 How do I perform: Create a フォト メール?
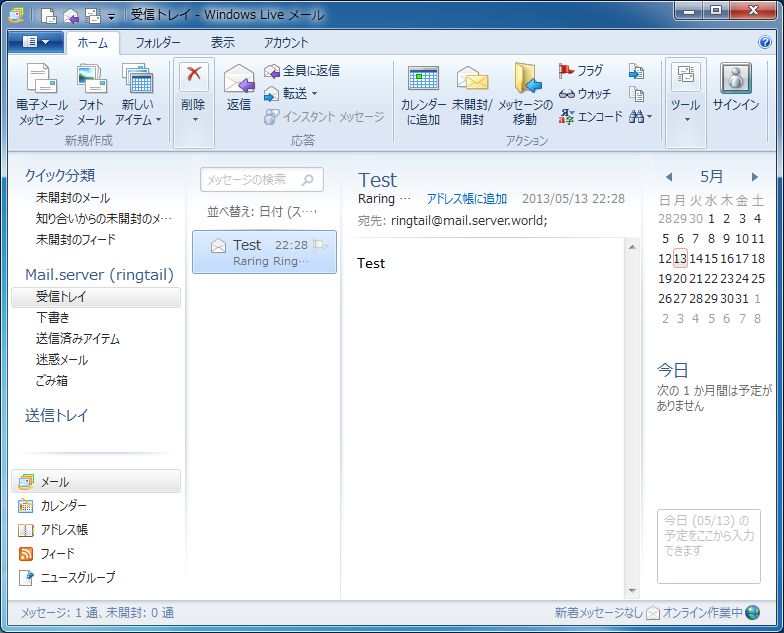click(91, 95)
